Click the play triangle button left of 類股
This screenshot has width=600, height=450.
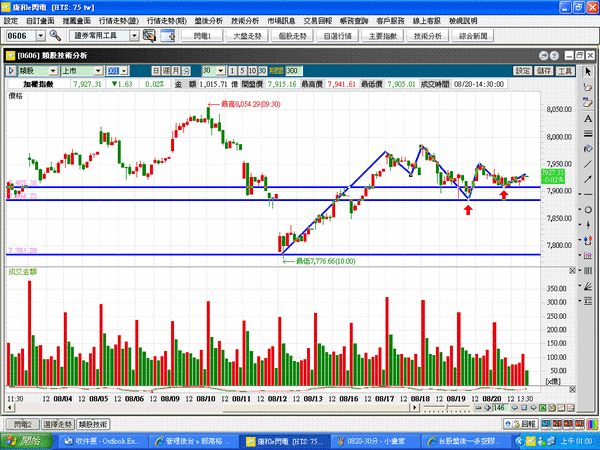click(11, 71)
